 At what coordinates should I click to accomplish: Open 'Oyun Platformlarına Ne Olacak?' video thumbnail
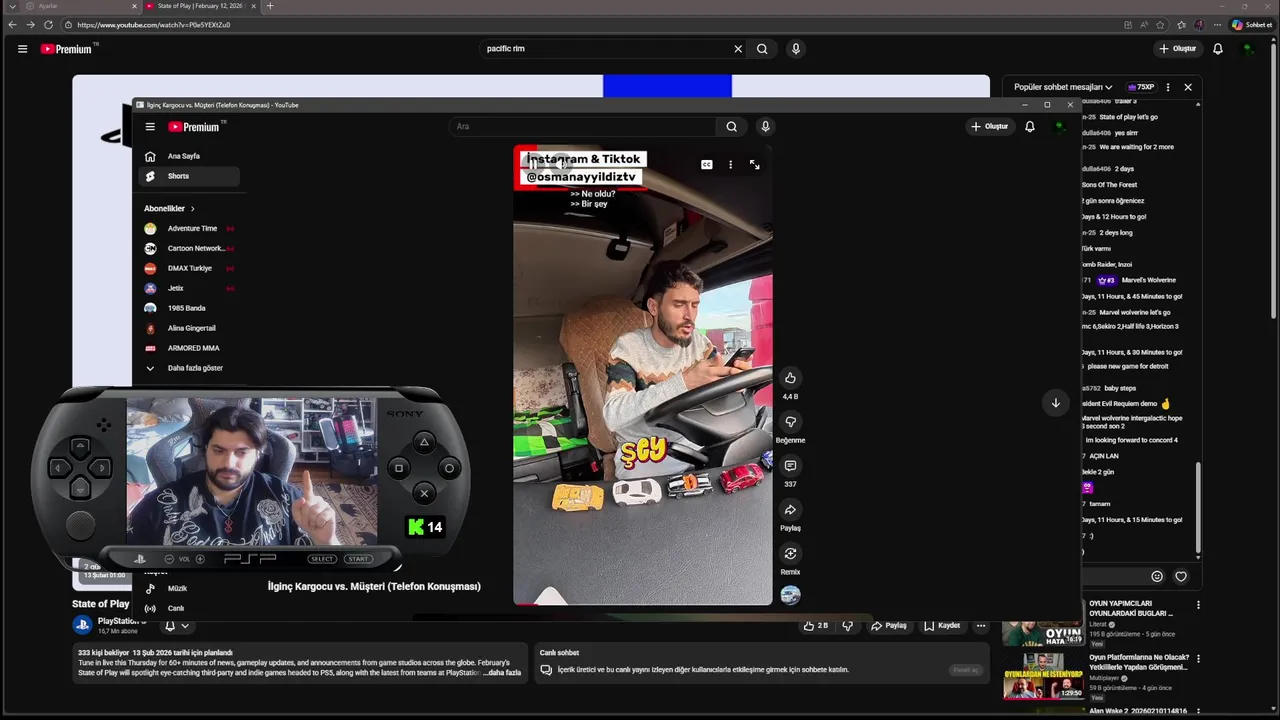(1043, 676)
